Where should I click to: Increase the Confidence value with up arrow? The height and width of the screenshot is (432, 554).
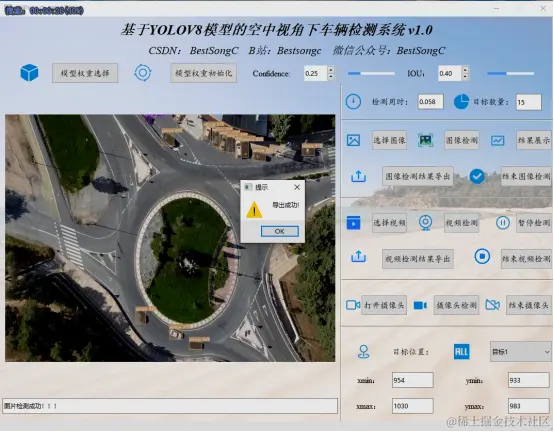[x=331, y=70]
